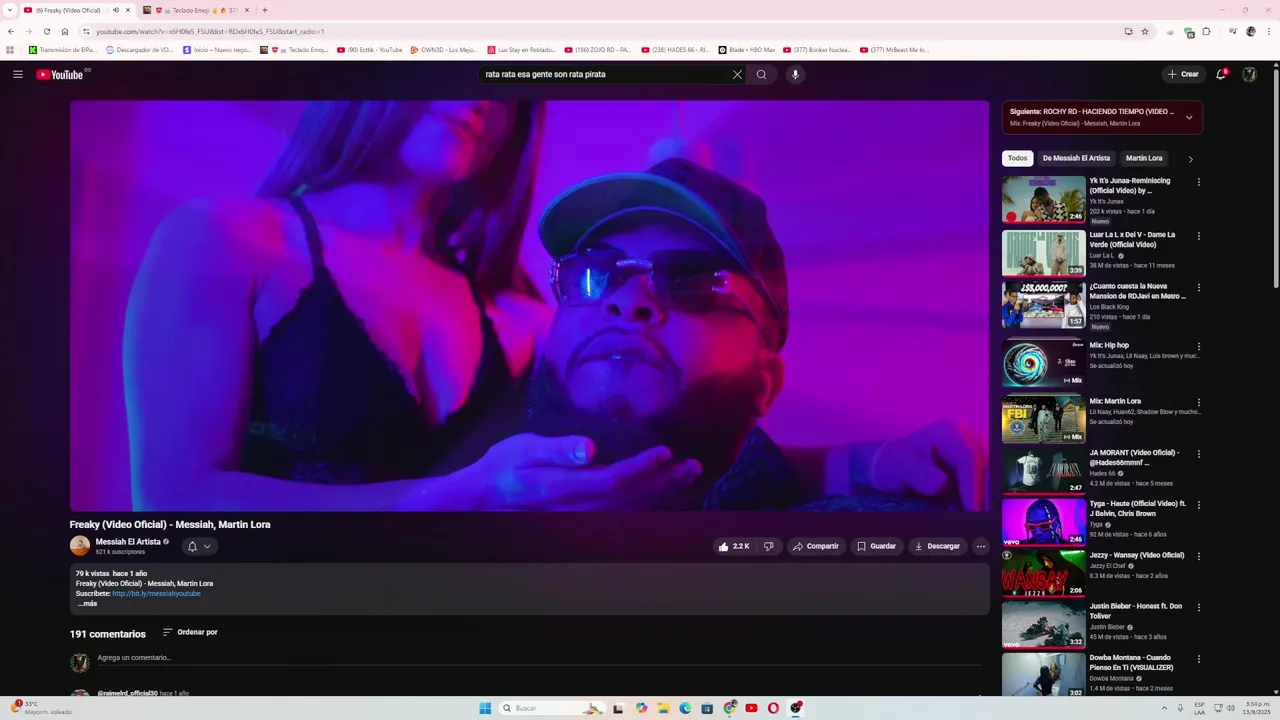Open the Justin Bieber - Honest thumbnail

(x=1043, y=625)
